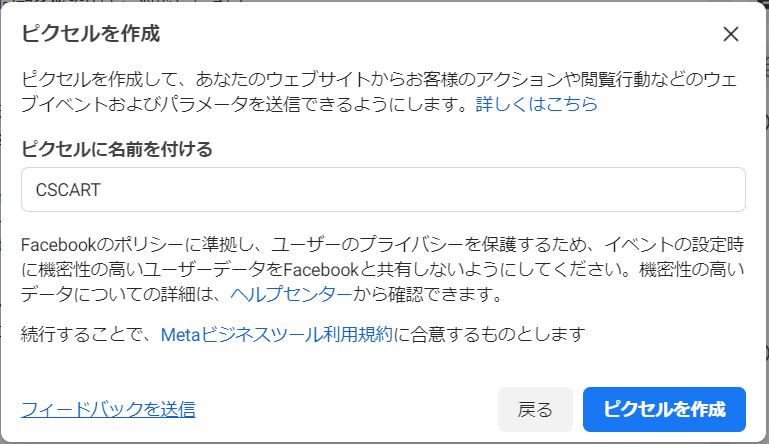Click blank header area left of X
This screenshot has width=769, height=444.
coord(450,34)
